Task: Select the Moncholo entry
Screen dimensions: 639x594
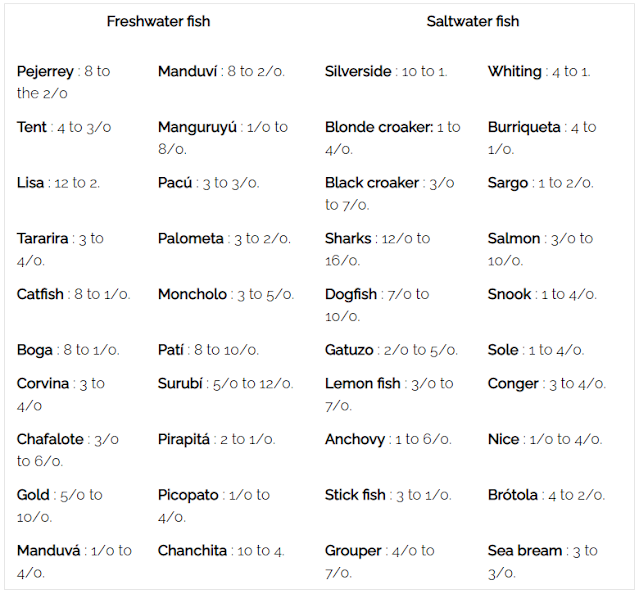Action: tap(226, 294)
